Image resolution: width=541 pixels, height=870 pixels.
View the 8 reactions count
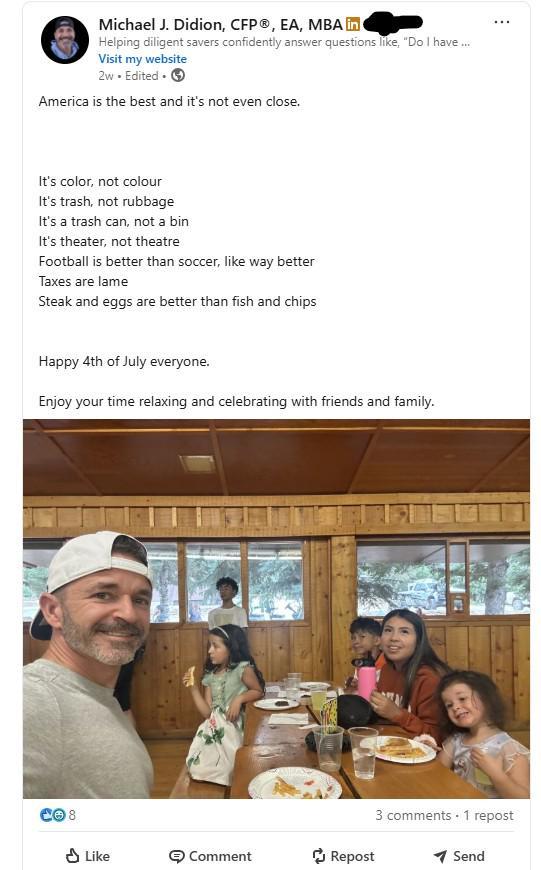72,815
